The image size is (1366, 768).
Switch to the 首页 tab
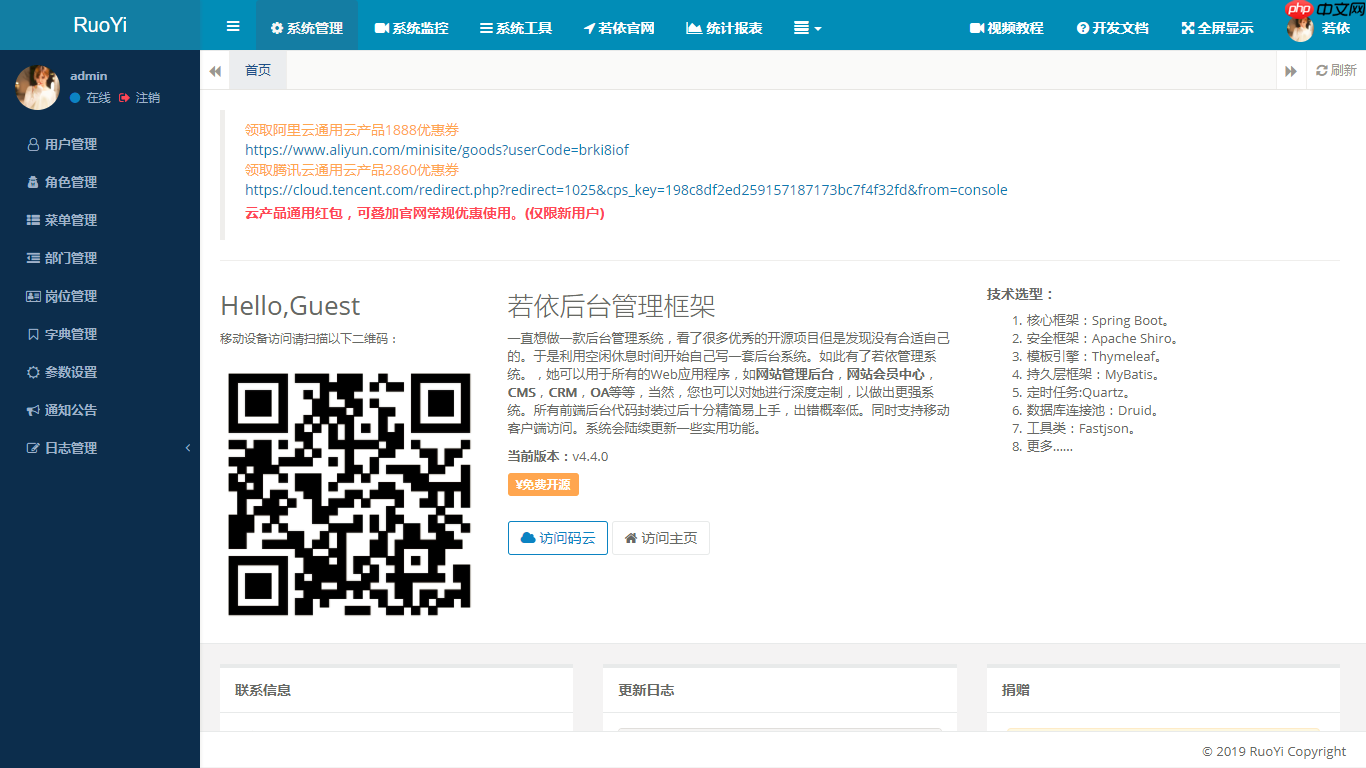point(258,70)
